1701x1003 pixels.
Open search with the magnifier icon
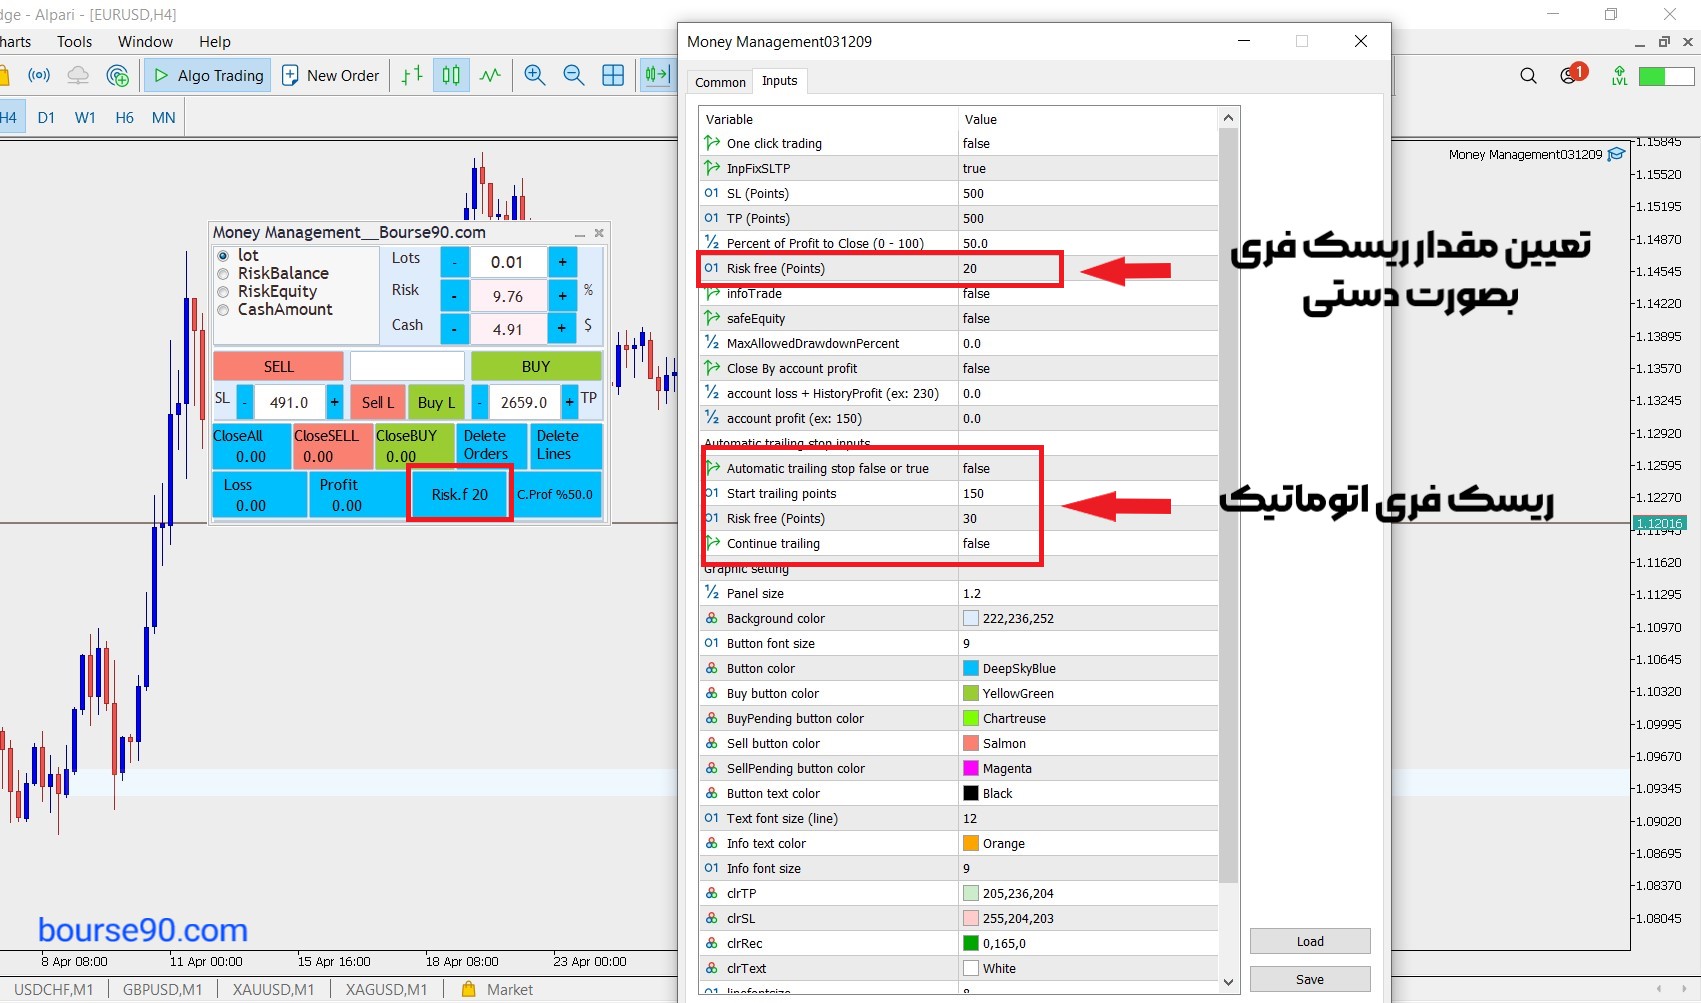(1528, 76)
